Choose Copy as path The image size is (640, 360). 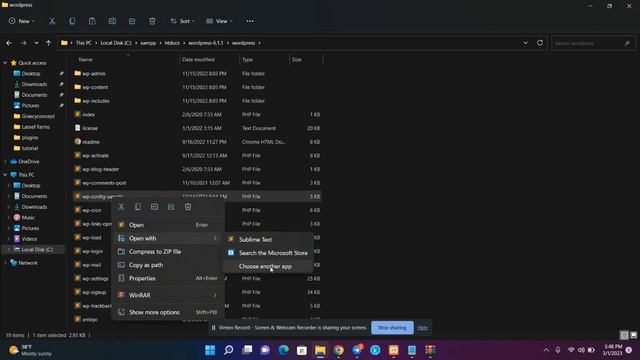[168, 265]
